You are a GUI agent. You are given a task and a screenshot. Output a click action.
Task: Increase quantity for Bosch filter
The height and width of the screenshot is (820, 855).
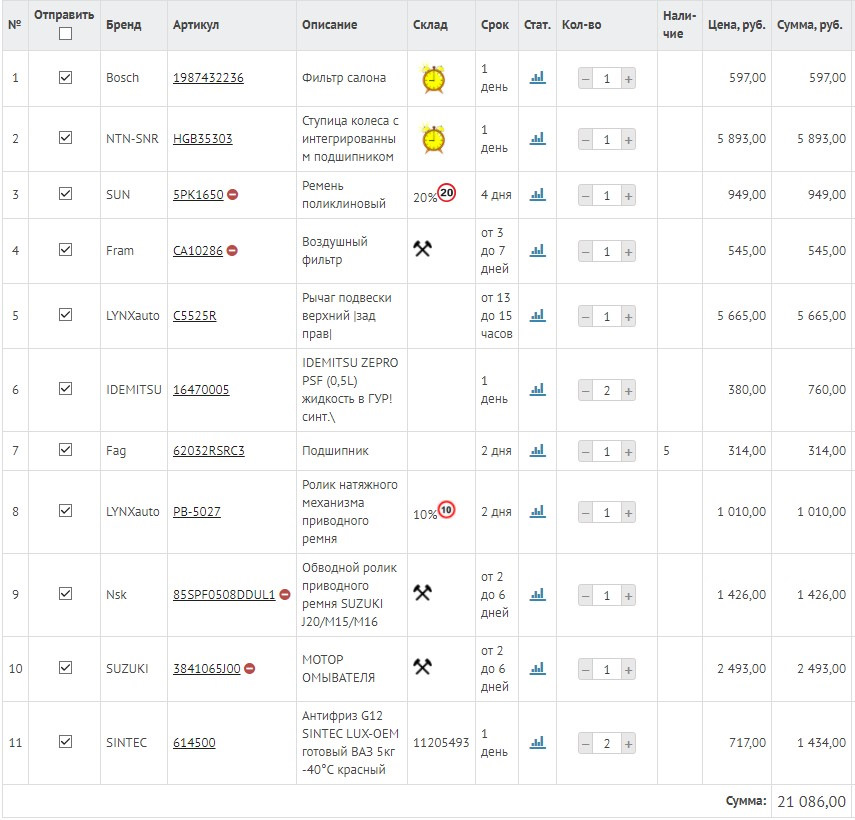628,79
